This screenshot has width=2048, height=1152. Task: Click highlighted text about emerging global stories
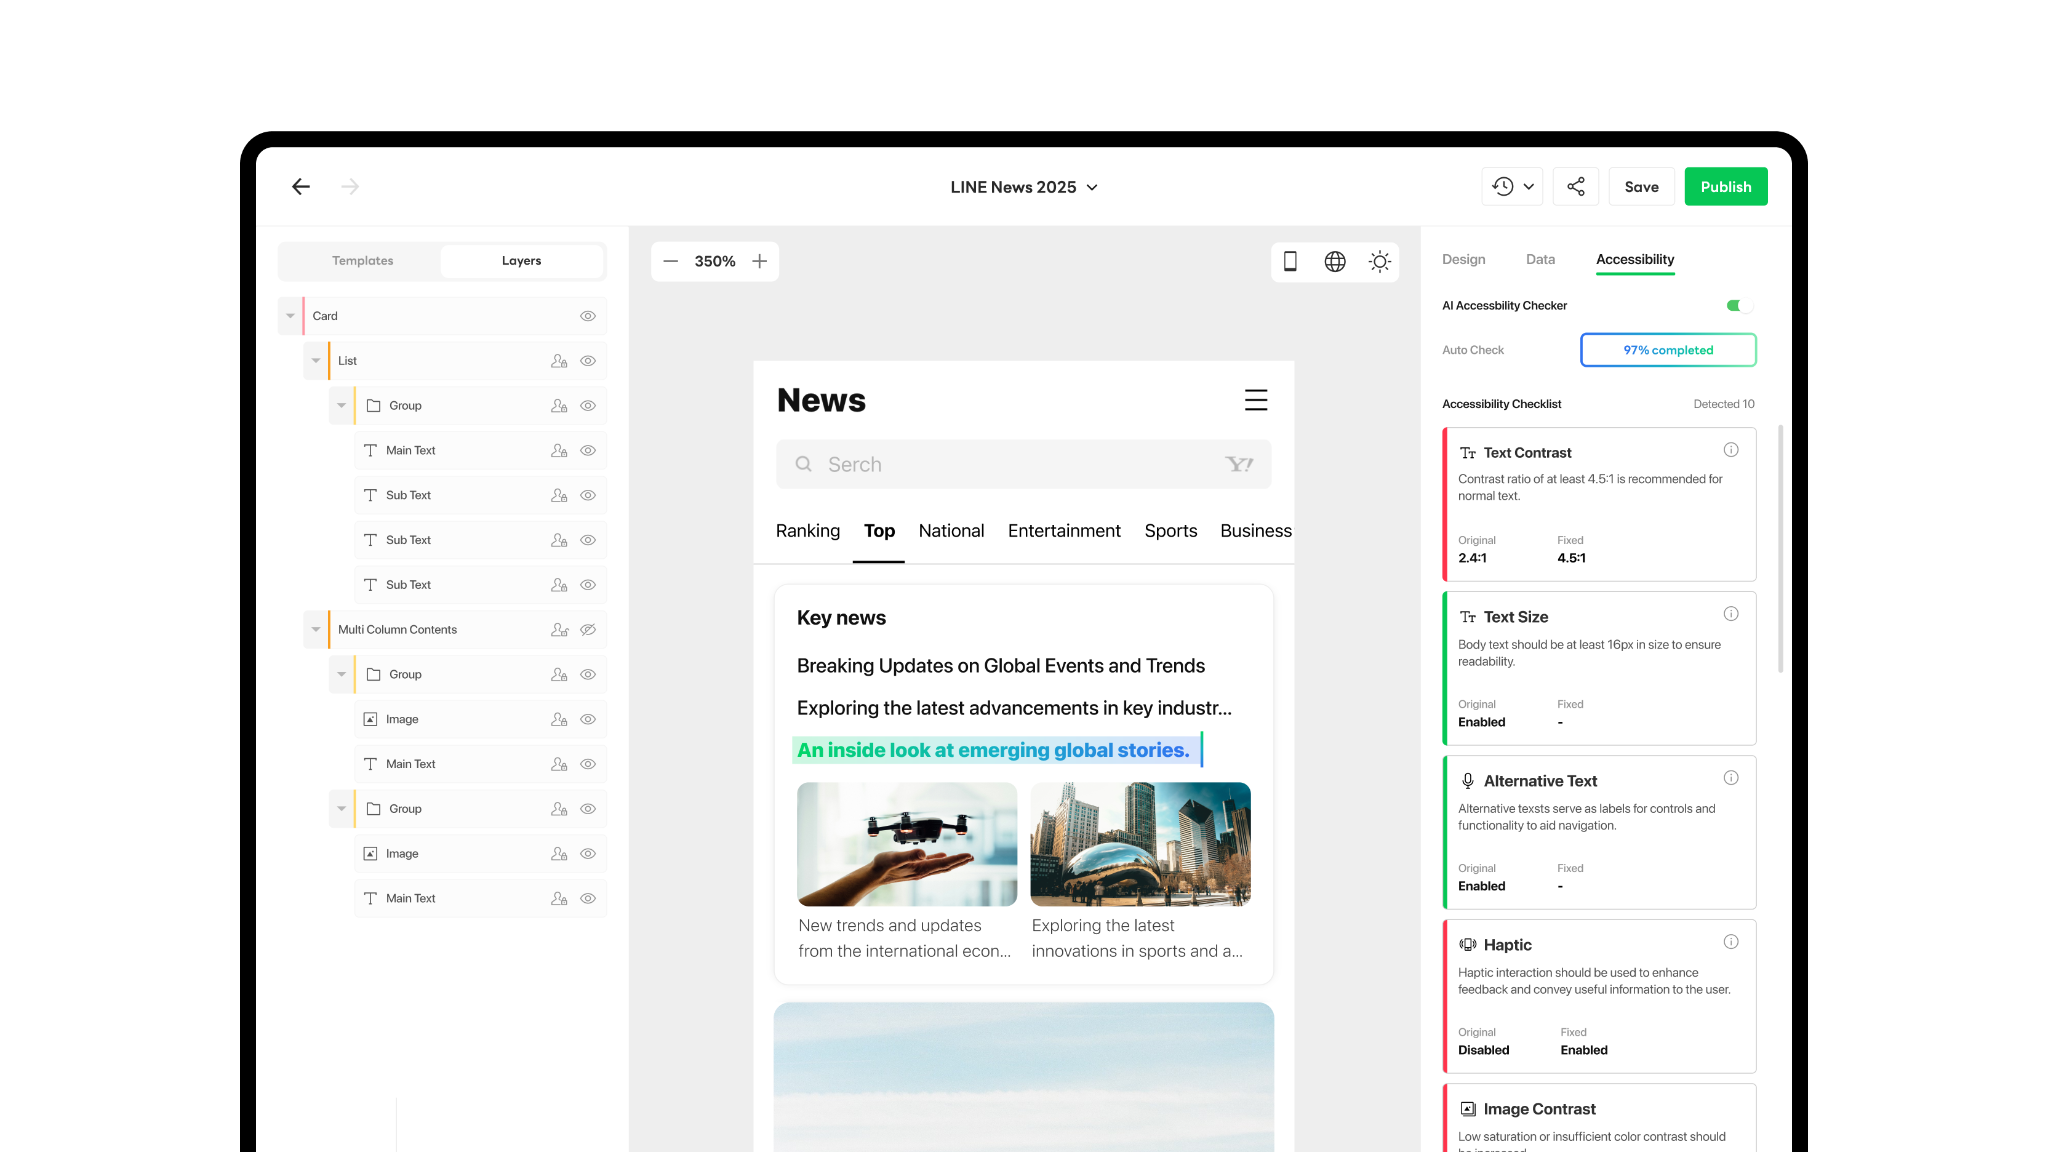click(993, 750)
